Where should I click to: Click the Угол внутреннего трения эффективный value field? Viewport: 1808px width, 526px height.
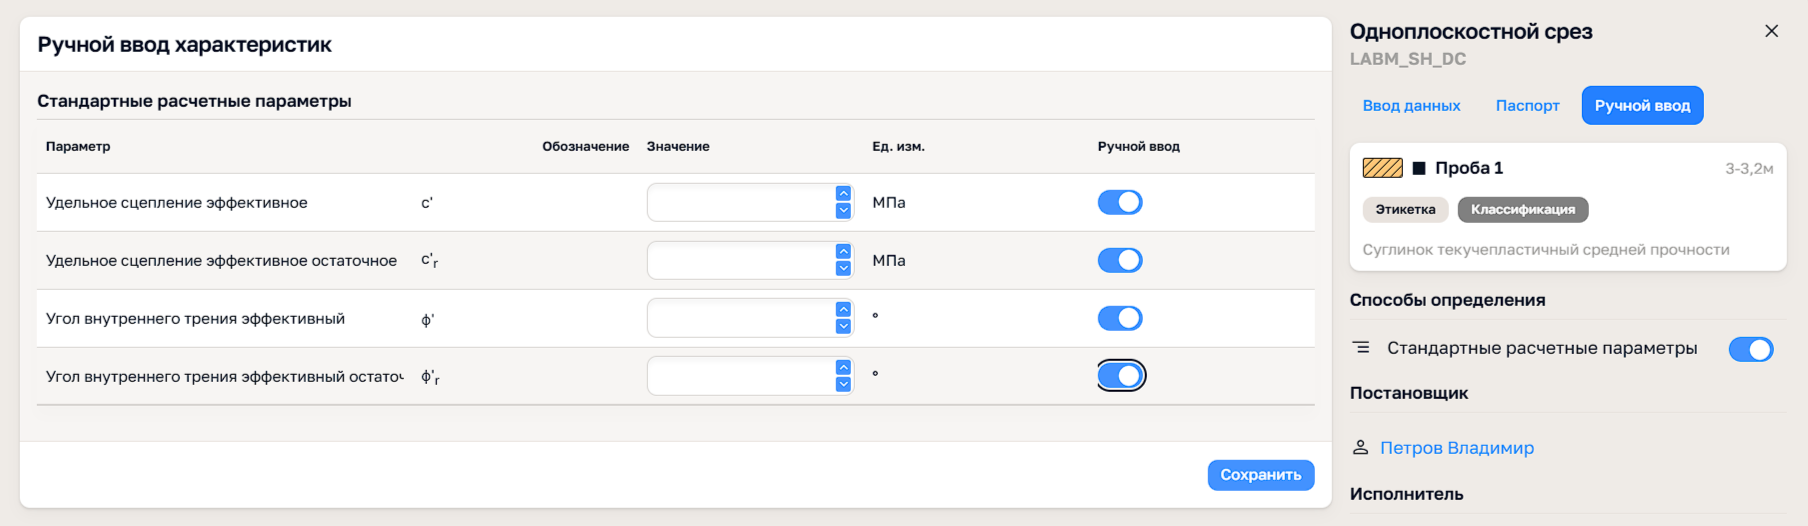(x=740, y=318)
